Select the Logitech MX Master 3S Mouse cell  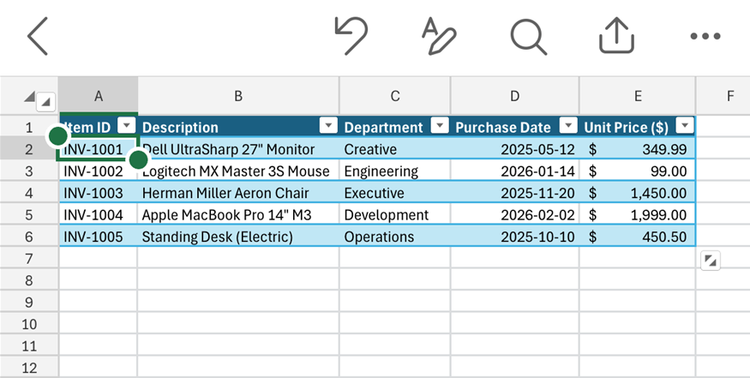239,171
